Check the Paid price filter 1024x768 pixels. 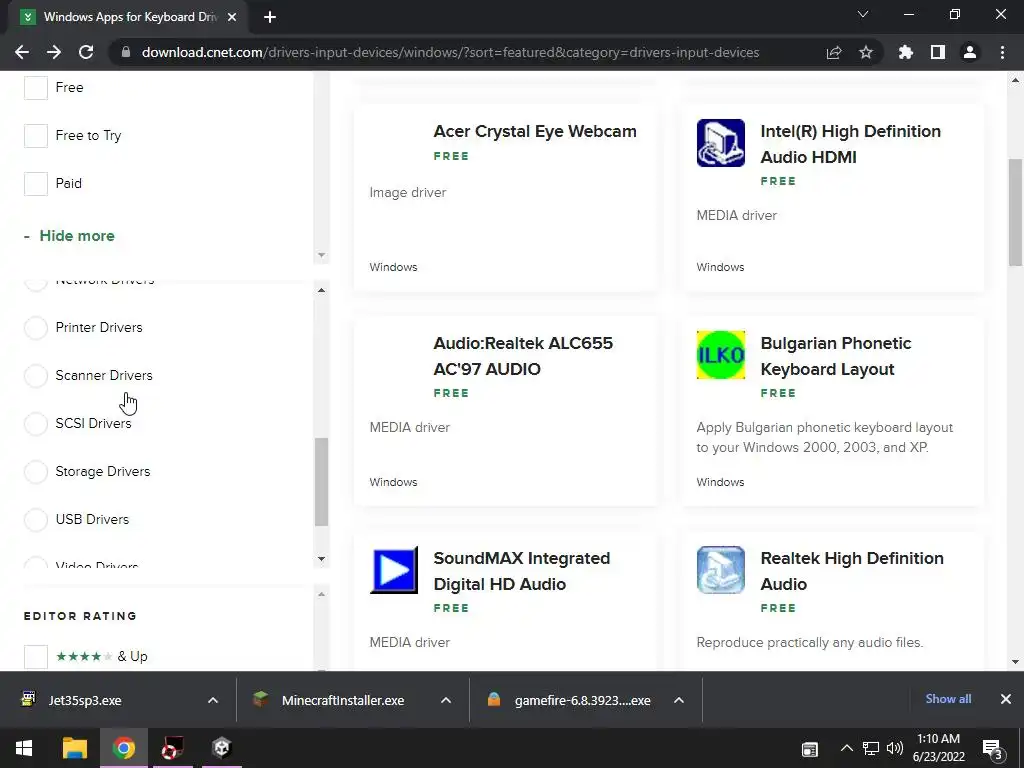(x=36, y=184)
